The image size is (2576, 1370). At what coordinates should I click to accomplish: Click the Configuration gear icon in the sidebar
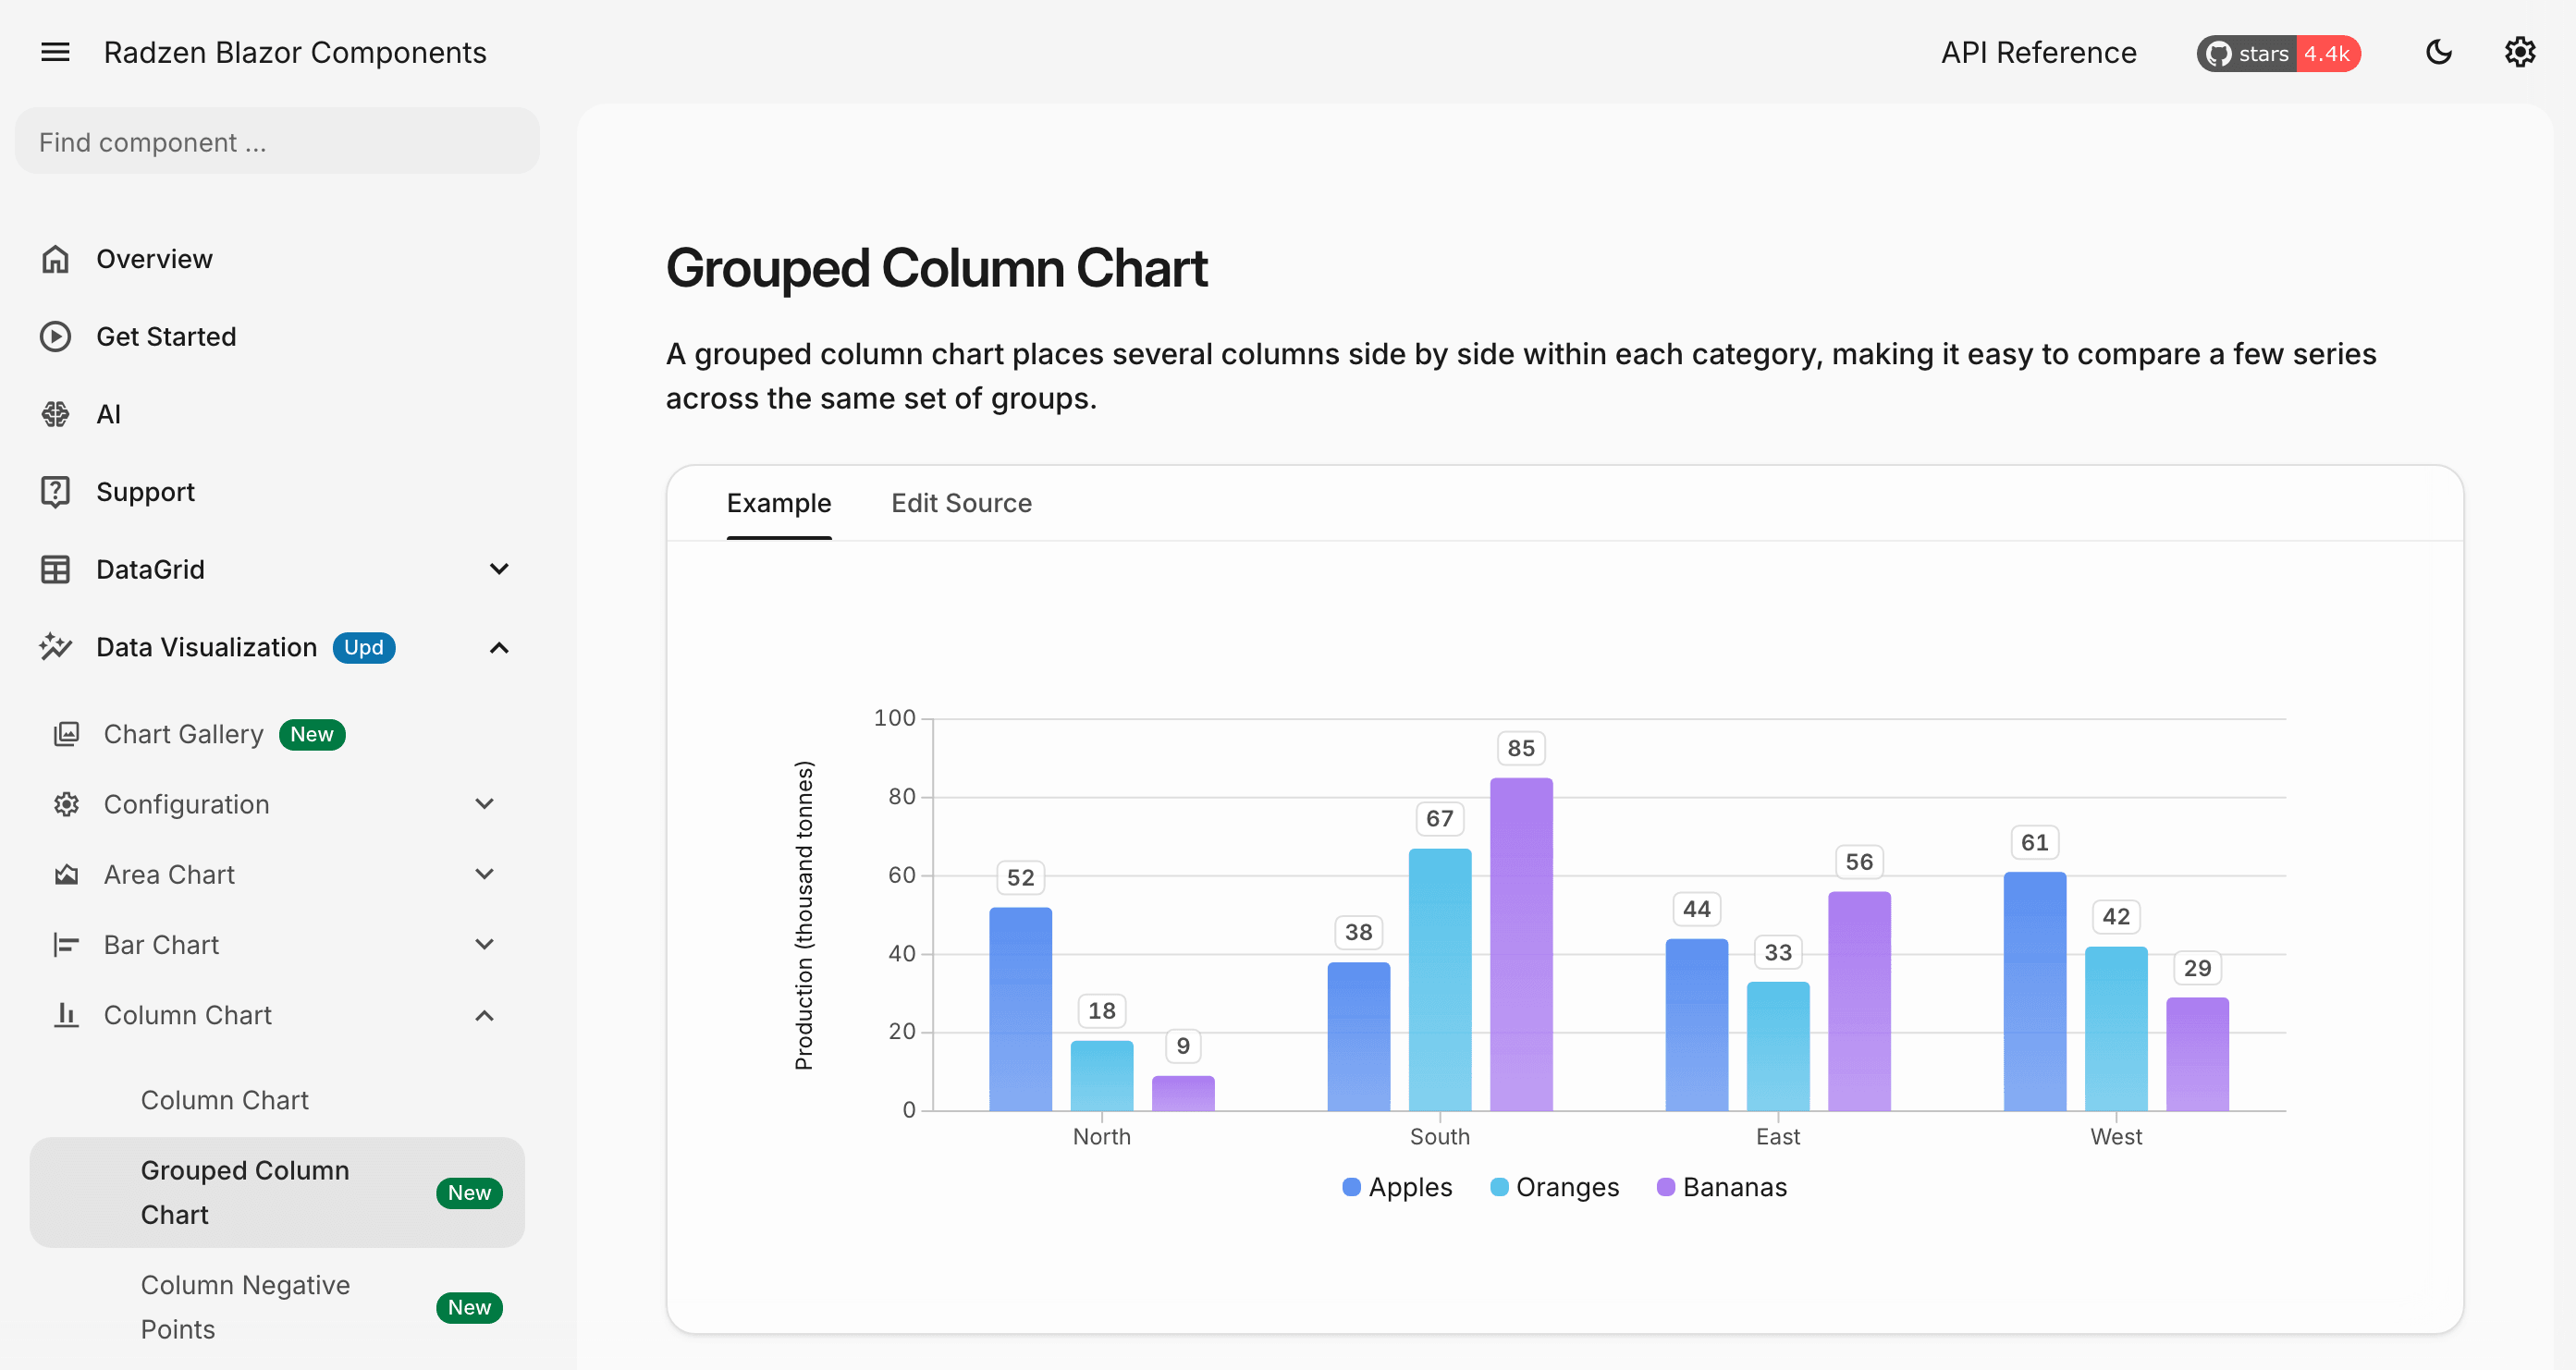[66, 804]
